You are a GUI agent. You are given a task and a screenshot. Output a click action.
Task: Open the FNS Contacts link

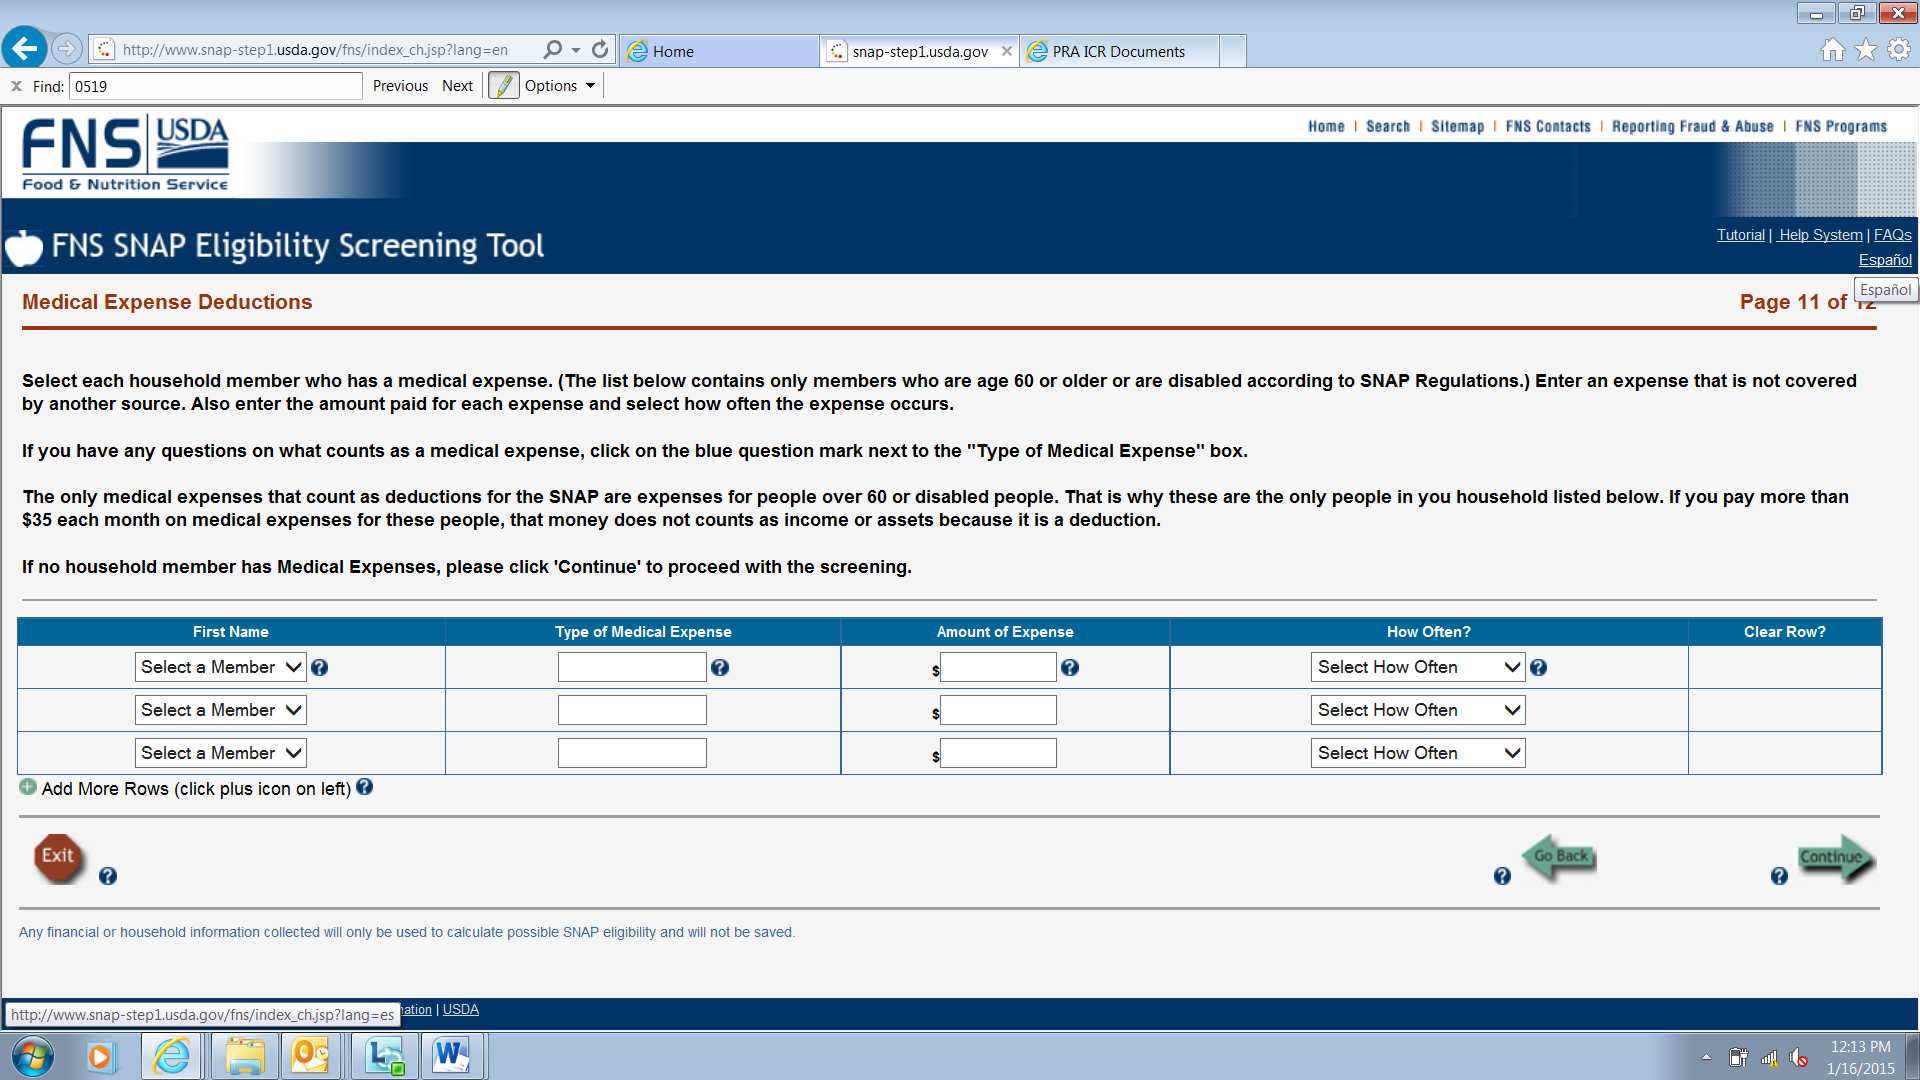click(1547, 127)
